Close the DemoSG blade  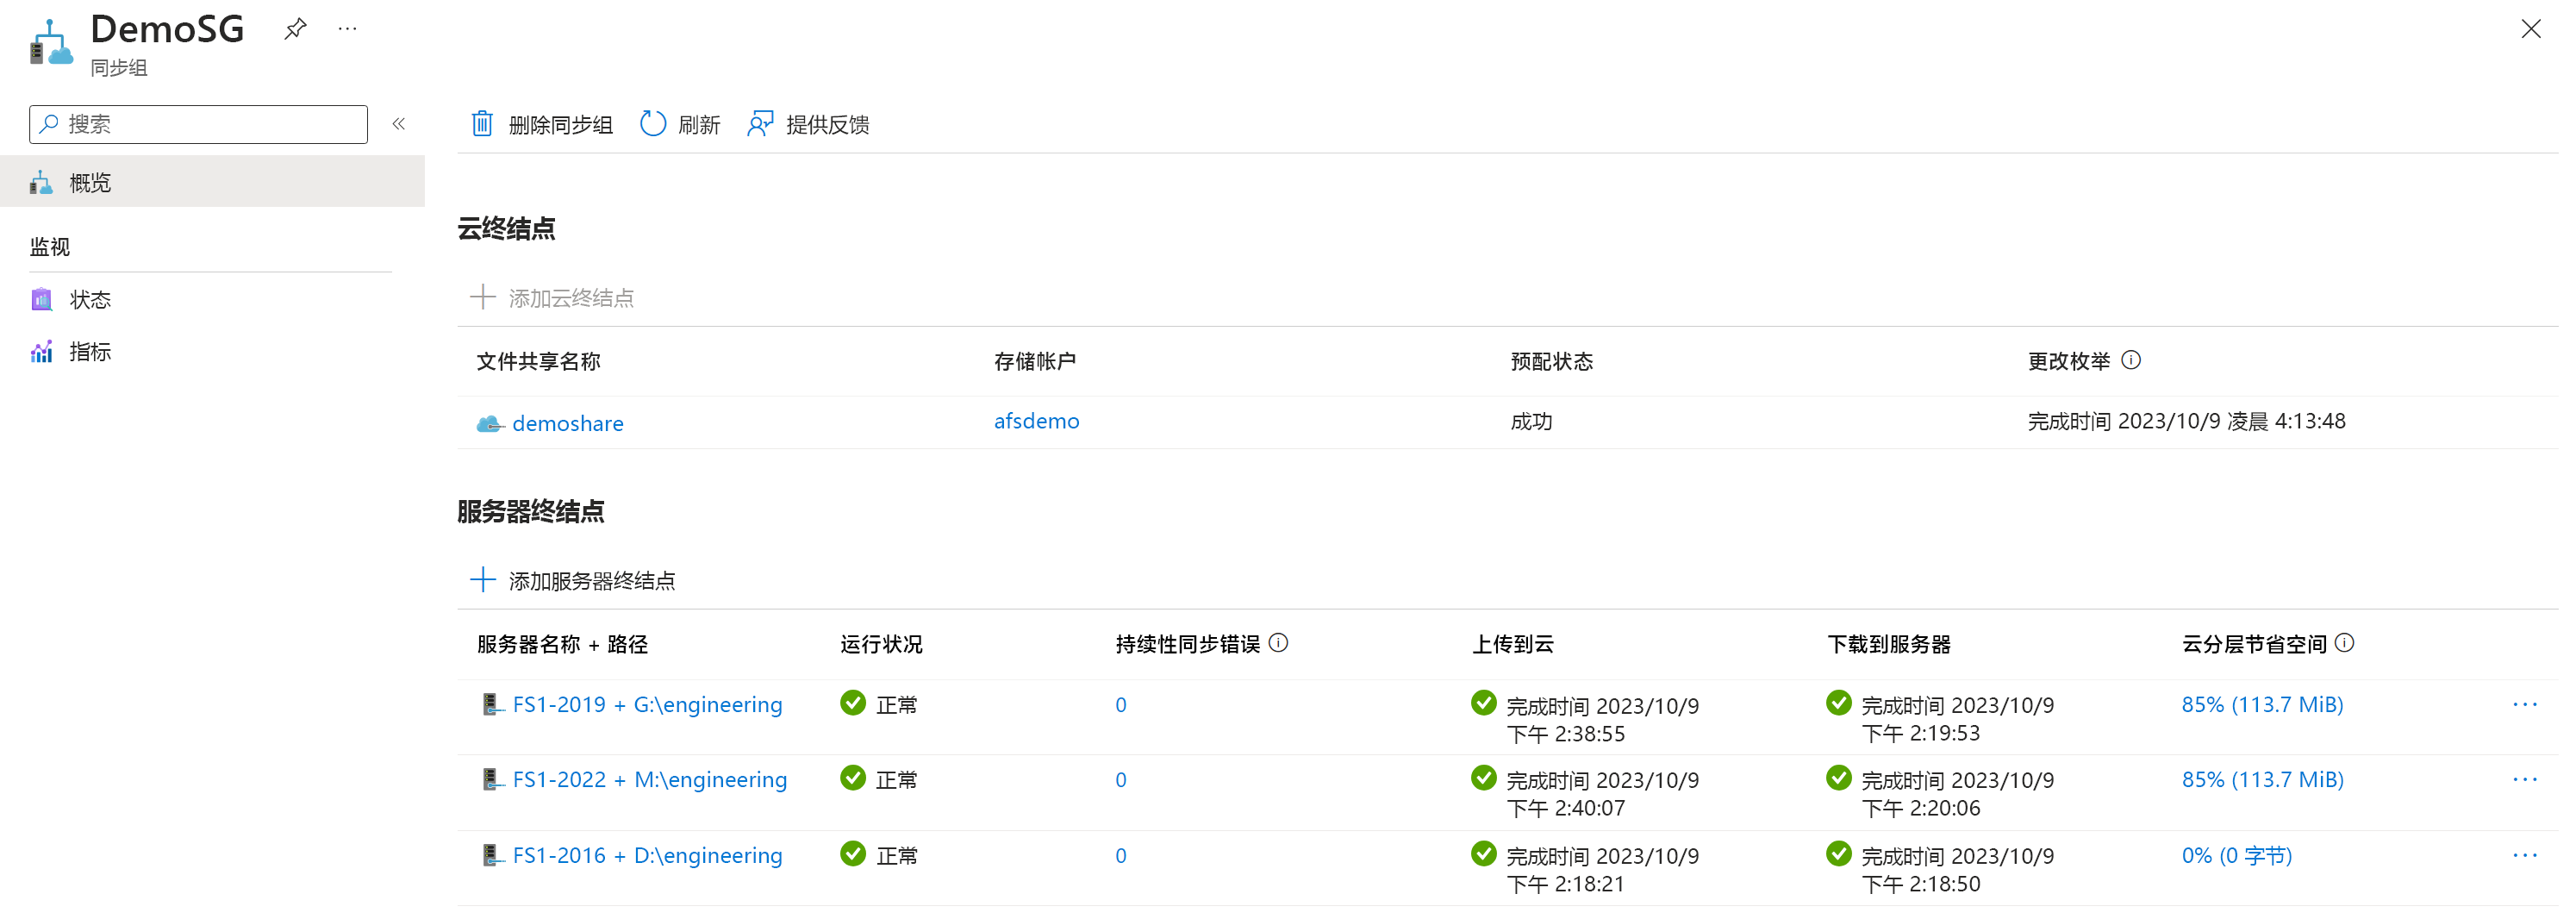tap(2530, 29)
